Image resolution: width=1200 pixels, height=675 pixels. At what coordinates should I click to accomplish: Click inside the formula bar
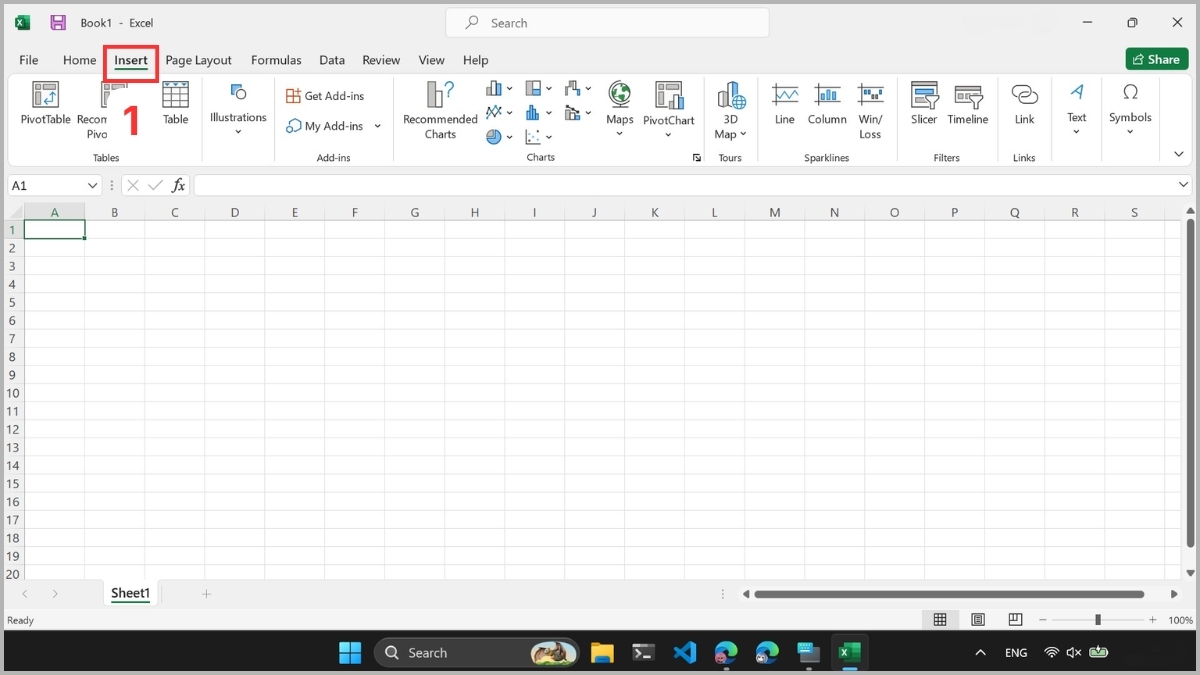pyautogui.click(x=685, y=185)
